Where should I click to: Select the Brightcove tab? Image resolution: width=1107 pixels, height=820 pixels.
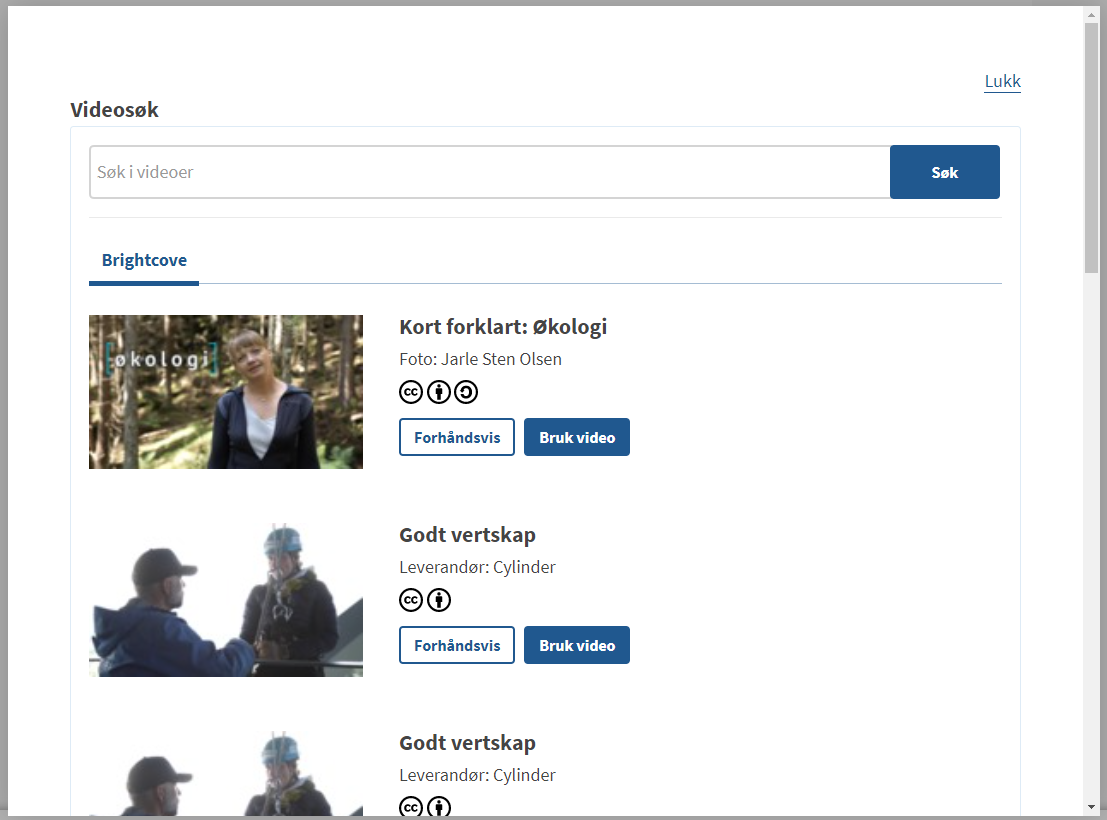tap(144, 261)
